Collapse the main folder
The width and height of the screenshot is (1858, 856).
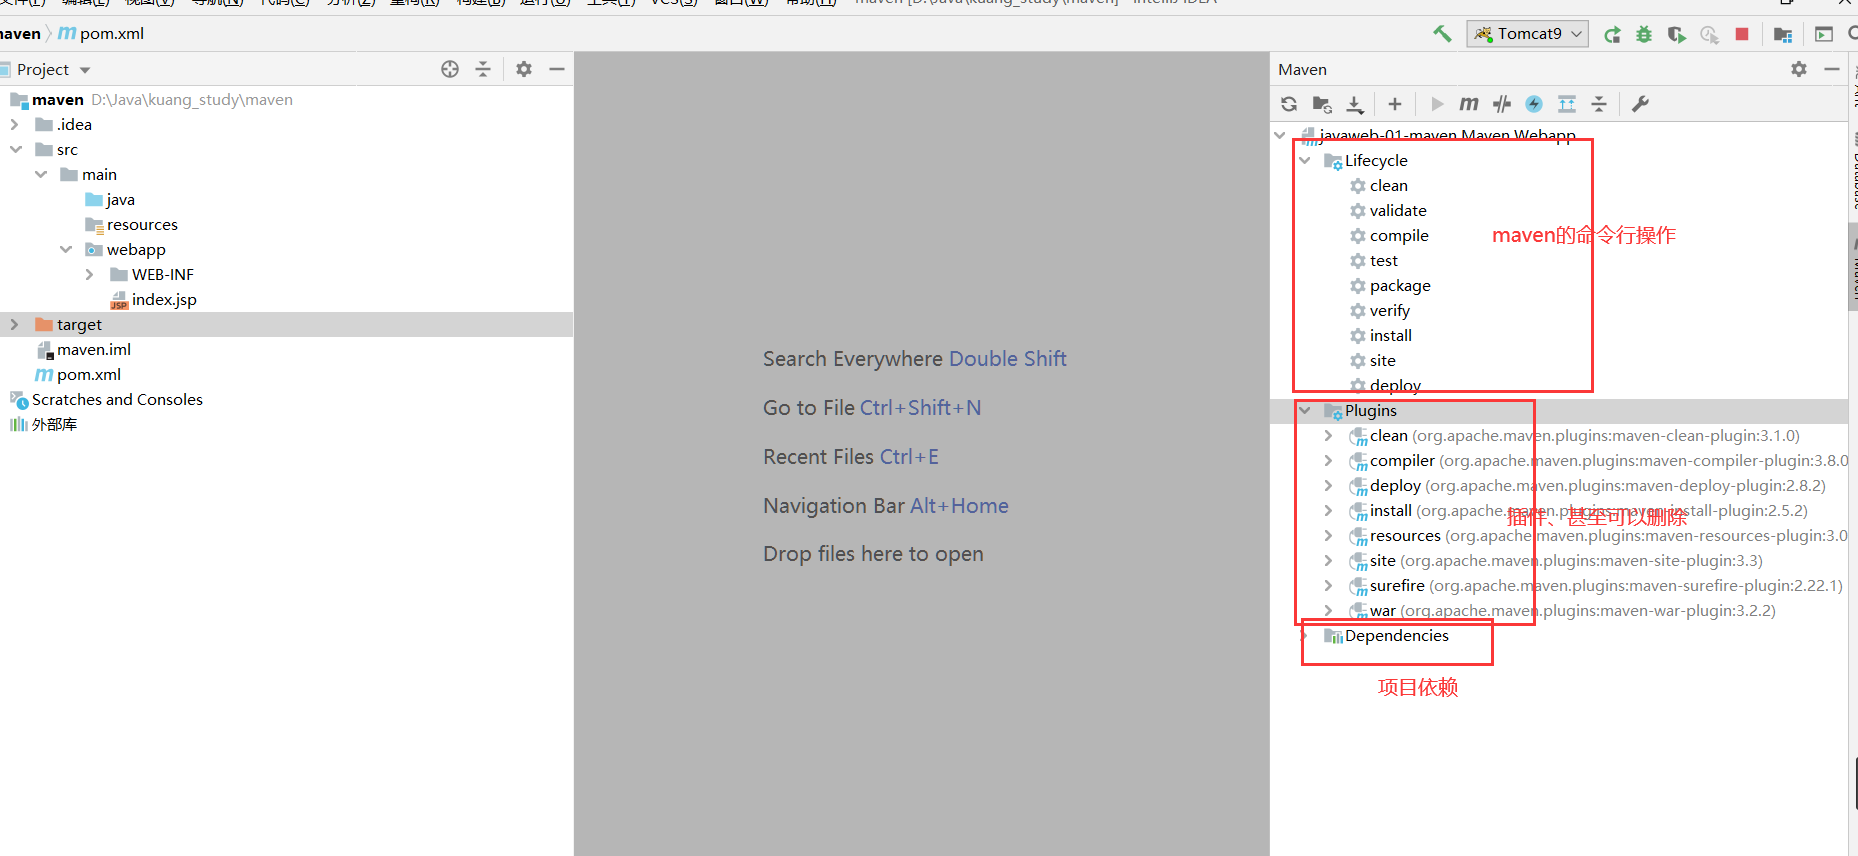tap(41, 175)
